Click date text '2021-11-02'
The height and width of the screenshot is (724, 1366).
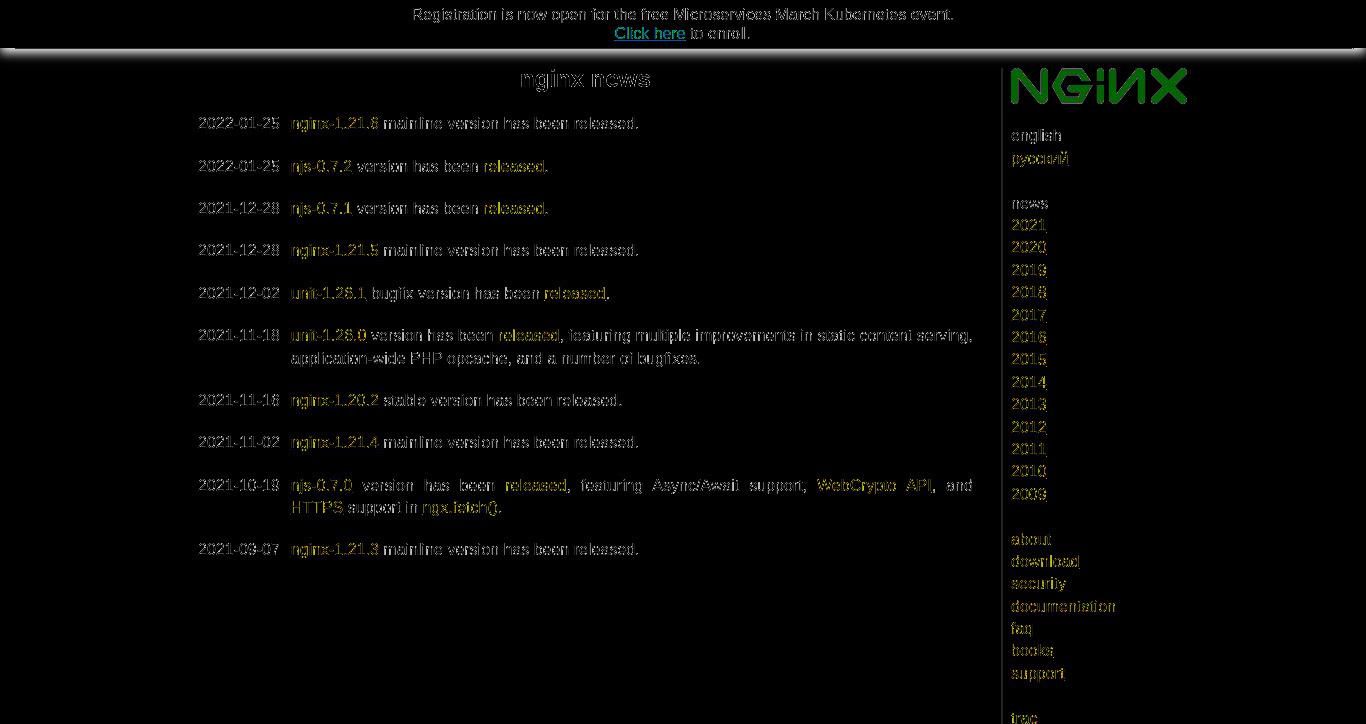[x=239, y=442]
